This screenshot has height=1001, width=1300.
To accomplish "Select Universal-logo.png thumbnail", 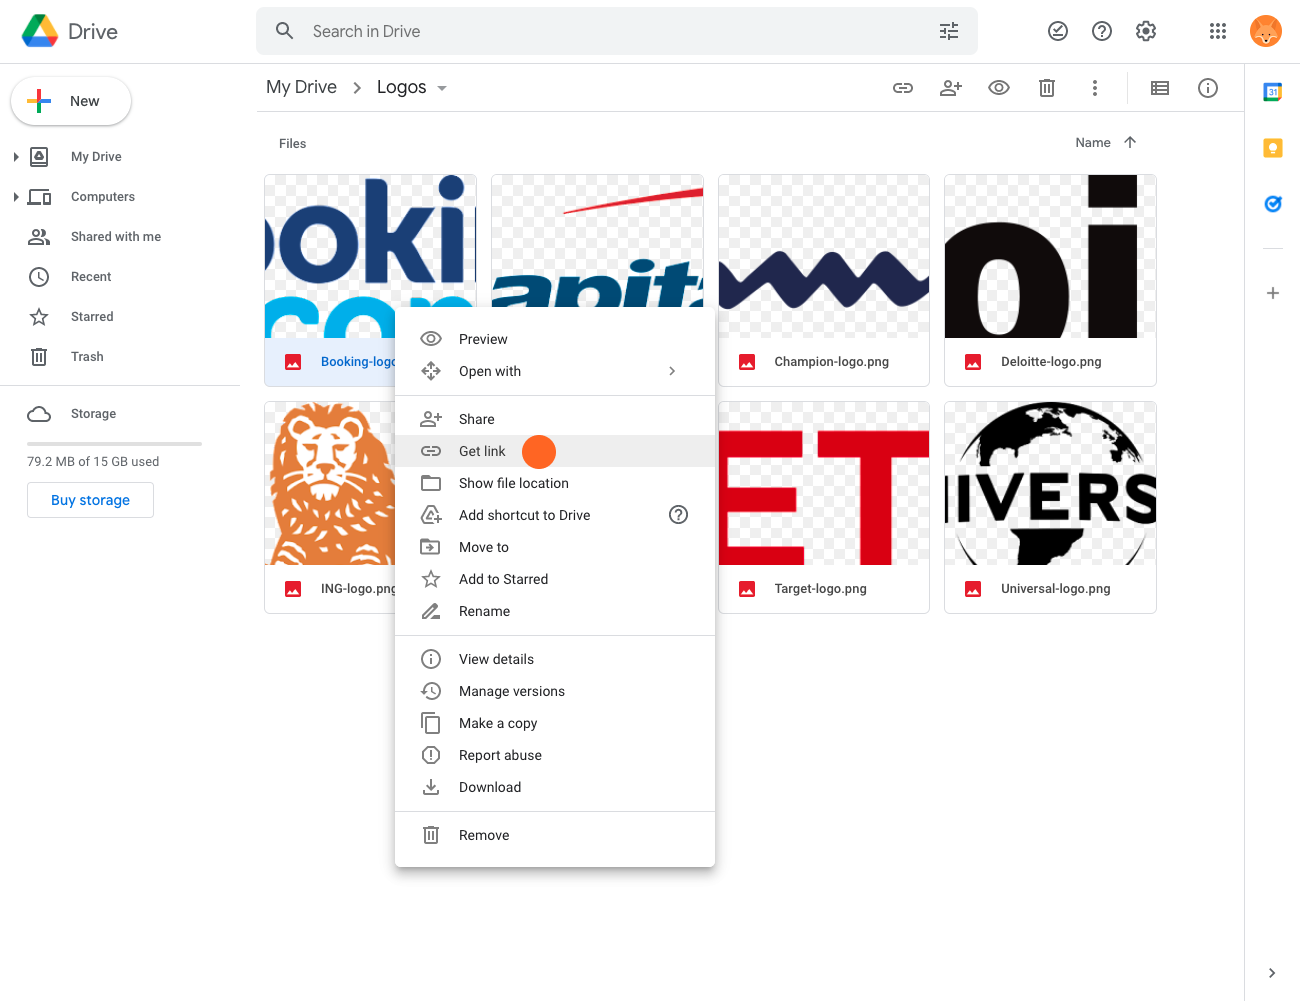I will [x=1050, y=484].
